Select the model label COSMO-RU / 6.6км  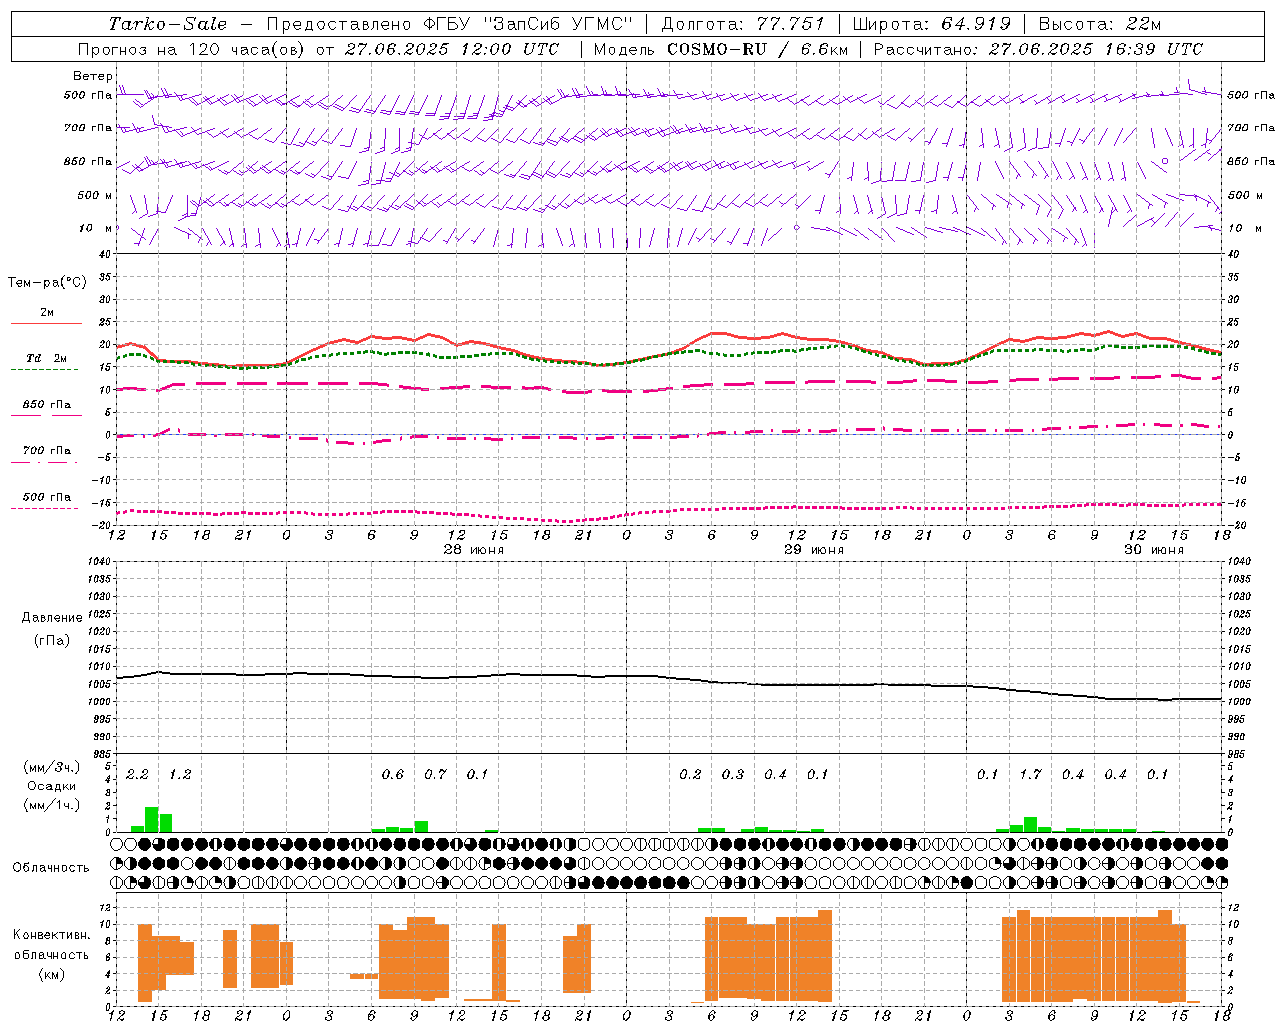pos(756,48)
